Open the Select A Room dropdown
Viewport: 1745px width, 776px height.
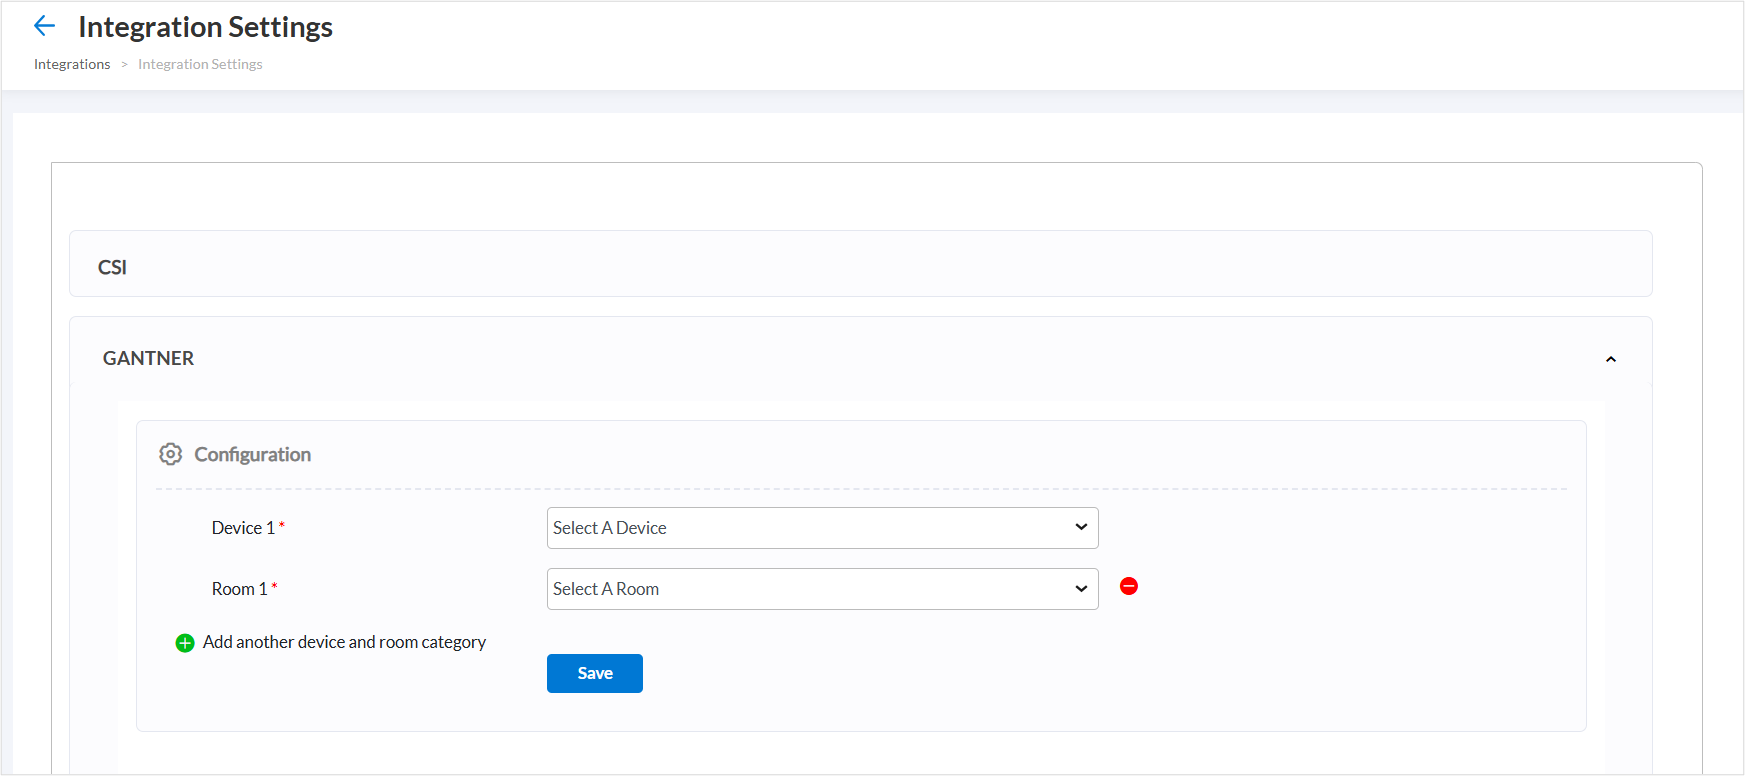tap(822, 589)
